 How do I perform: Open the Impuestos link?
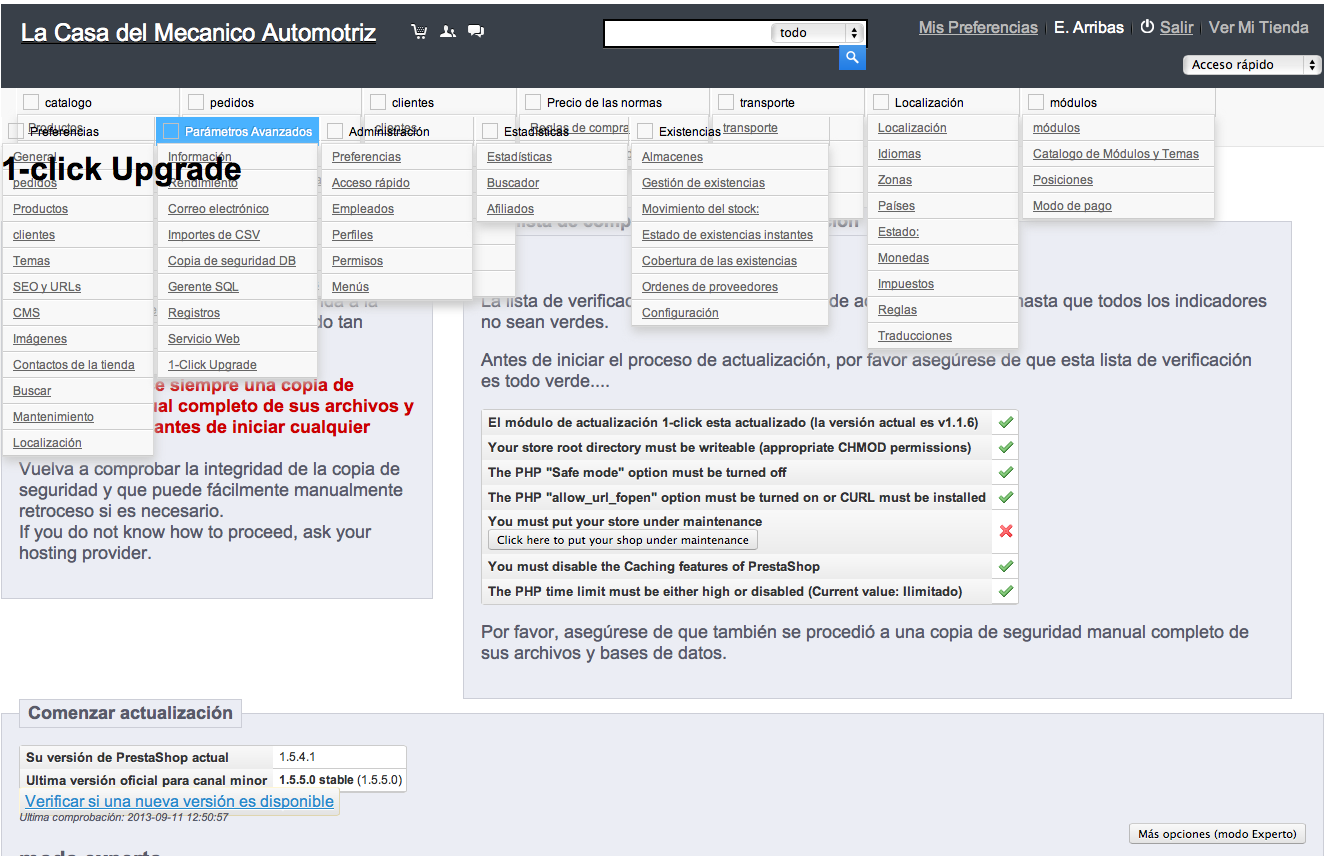906,284
